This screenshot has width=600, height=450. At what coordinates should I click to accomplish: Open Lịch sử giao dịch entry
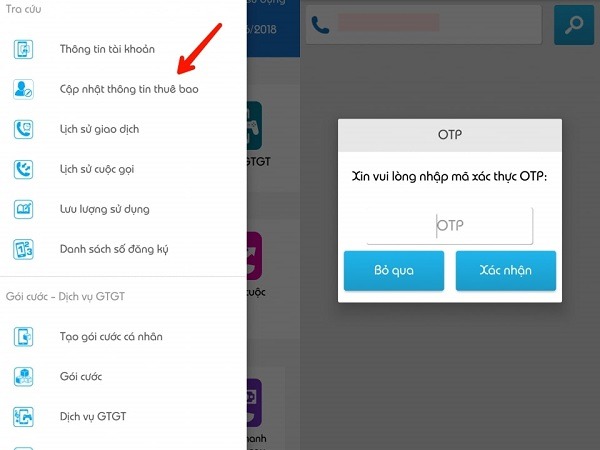[x=123, y=129]
